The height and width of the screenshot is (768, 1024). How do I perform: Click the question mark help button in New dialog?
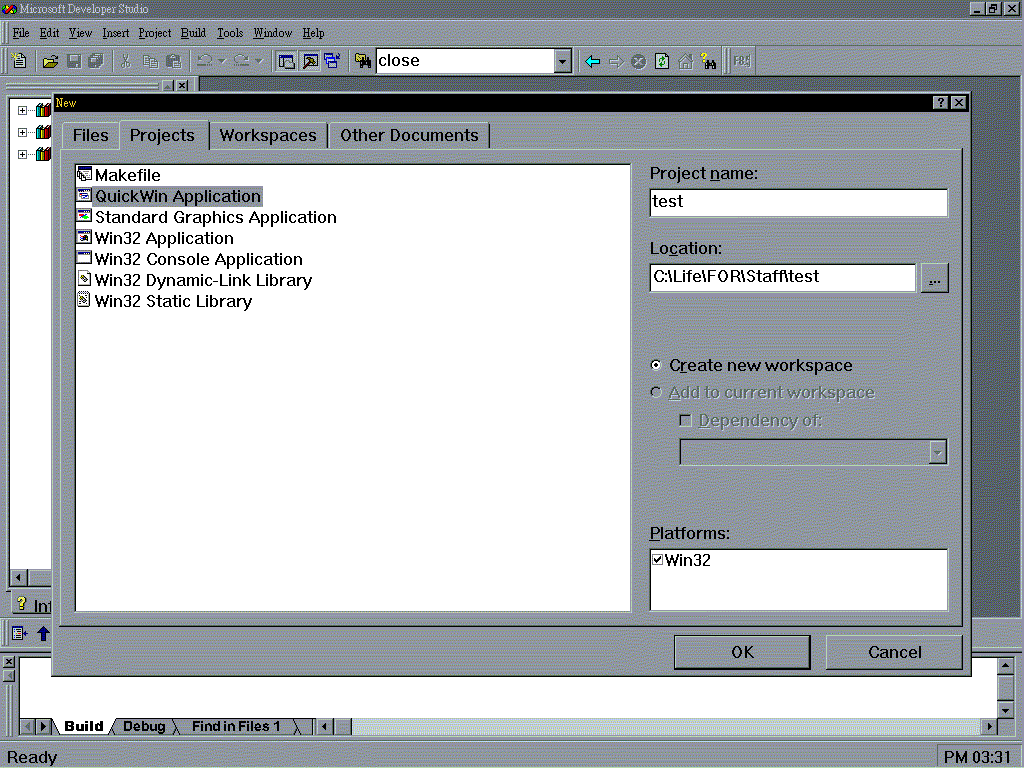[x=940, y=103]
